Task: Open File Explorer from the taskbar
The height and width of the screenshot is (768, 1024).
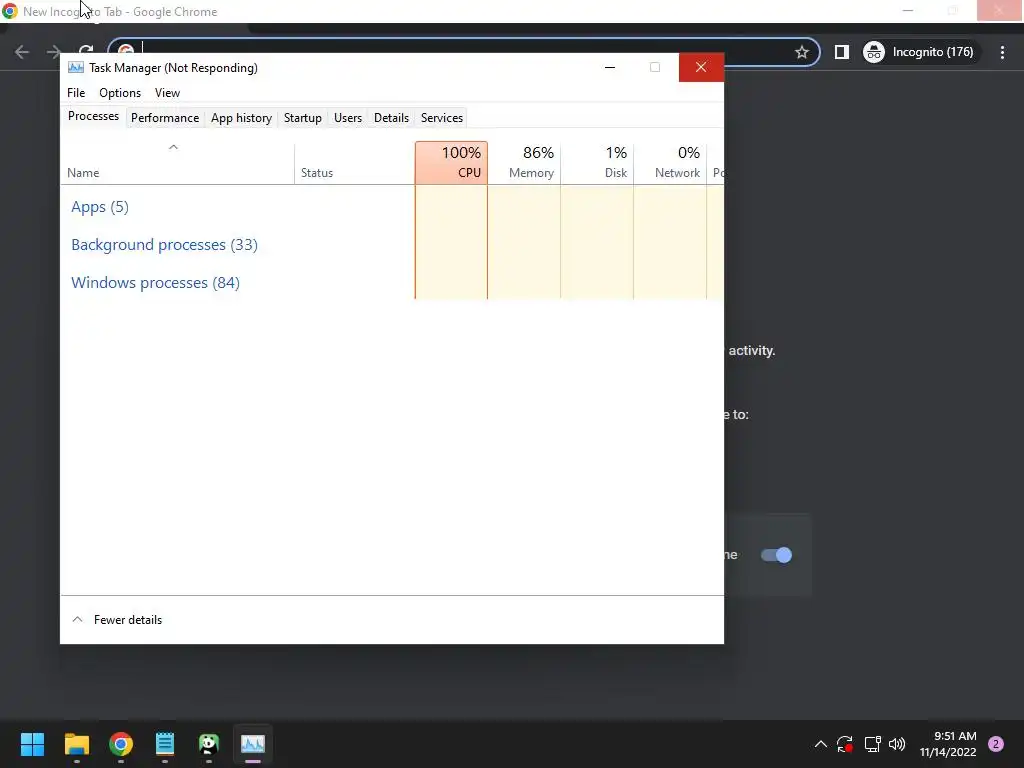Action: pos(76,744)
